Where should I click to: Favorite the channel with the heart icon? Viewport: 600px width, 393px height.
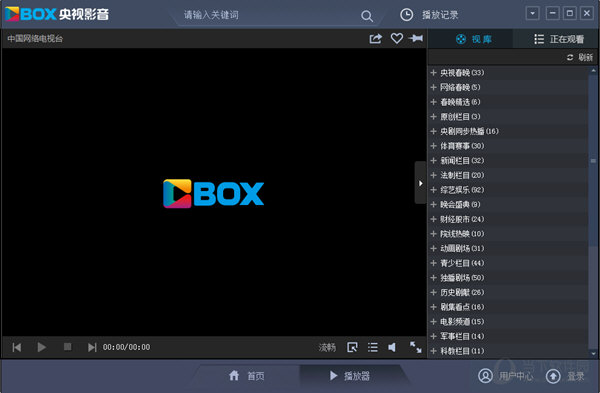coord(396,38)
